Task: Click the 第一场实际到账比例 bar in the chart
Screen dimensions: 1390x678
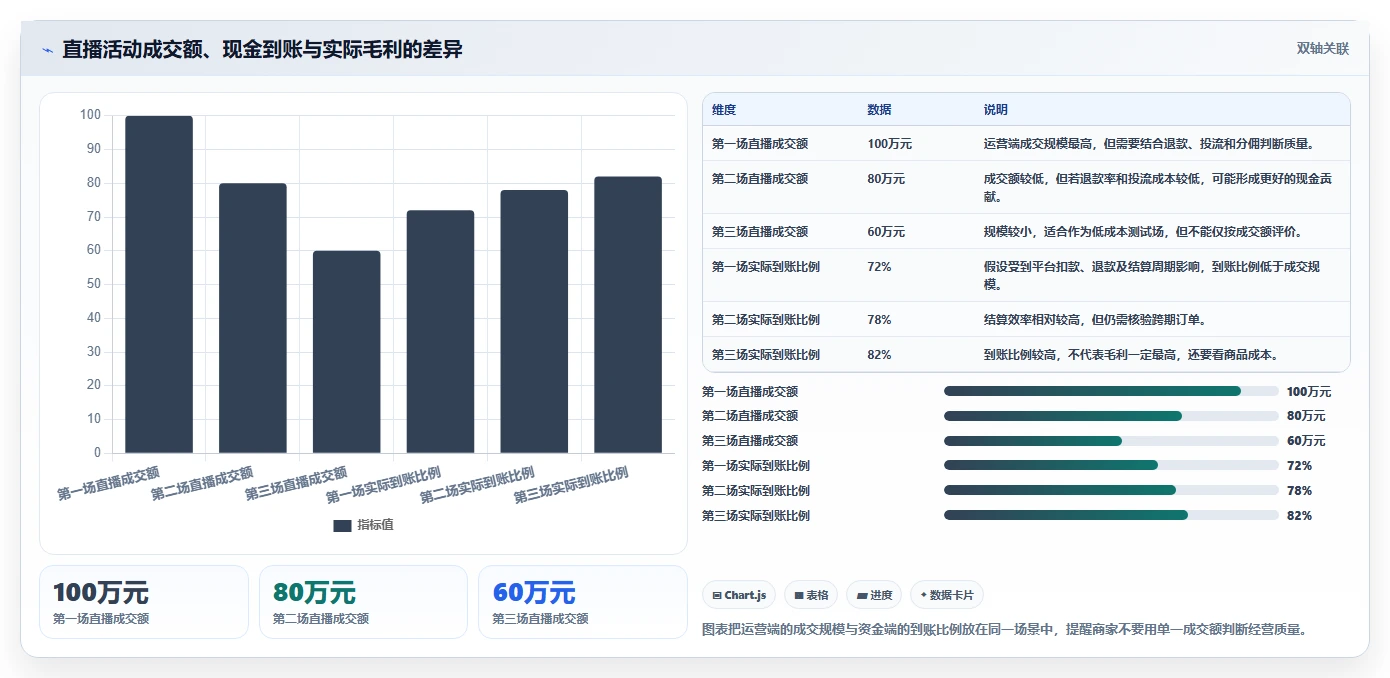Action: point(440,332)
